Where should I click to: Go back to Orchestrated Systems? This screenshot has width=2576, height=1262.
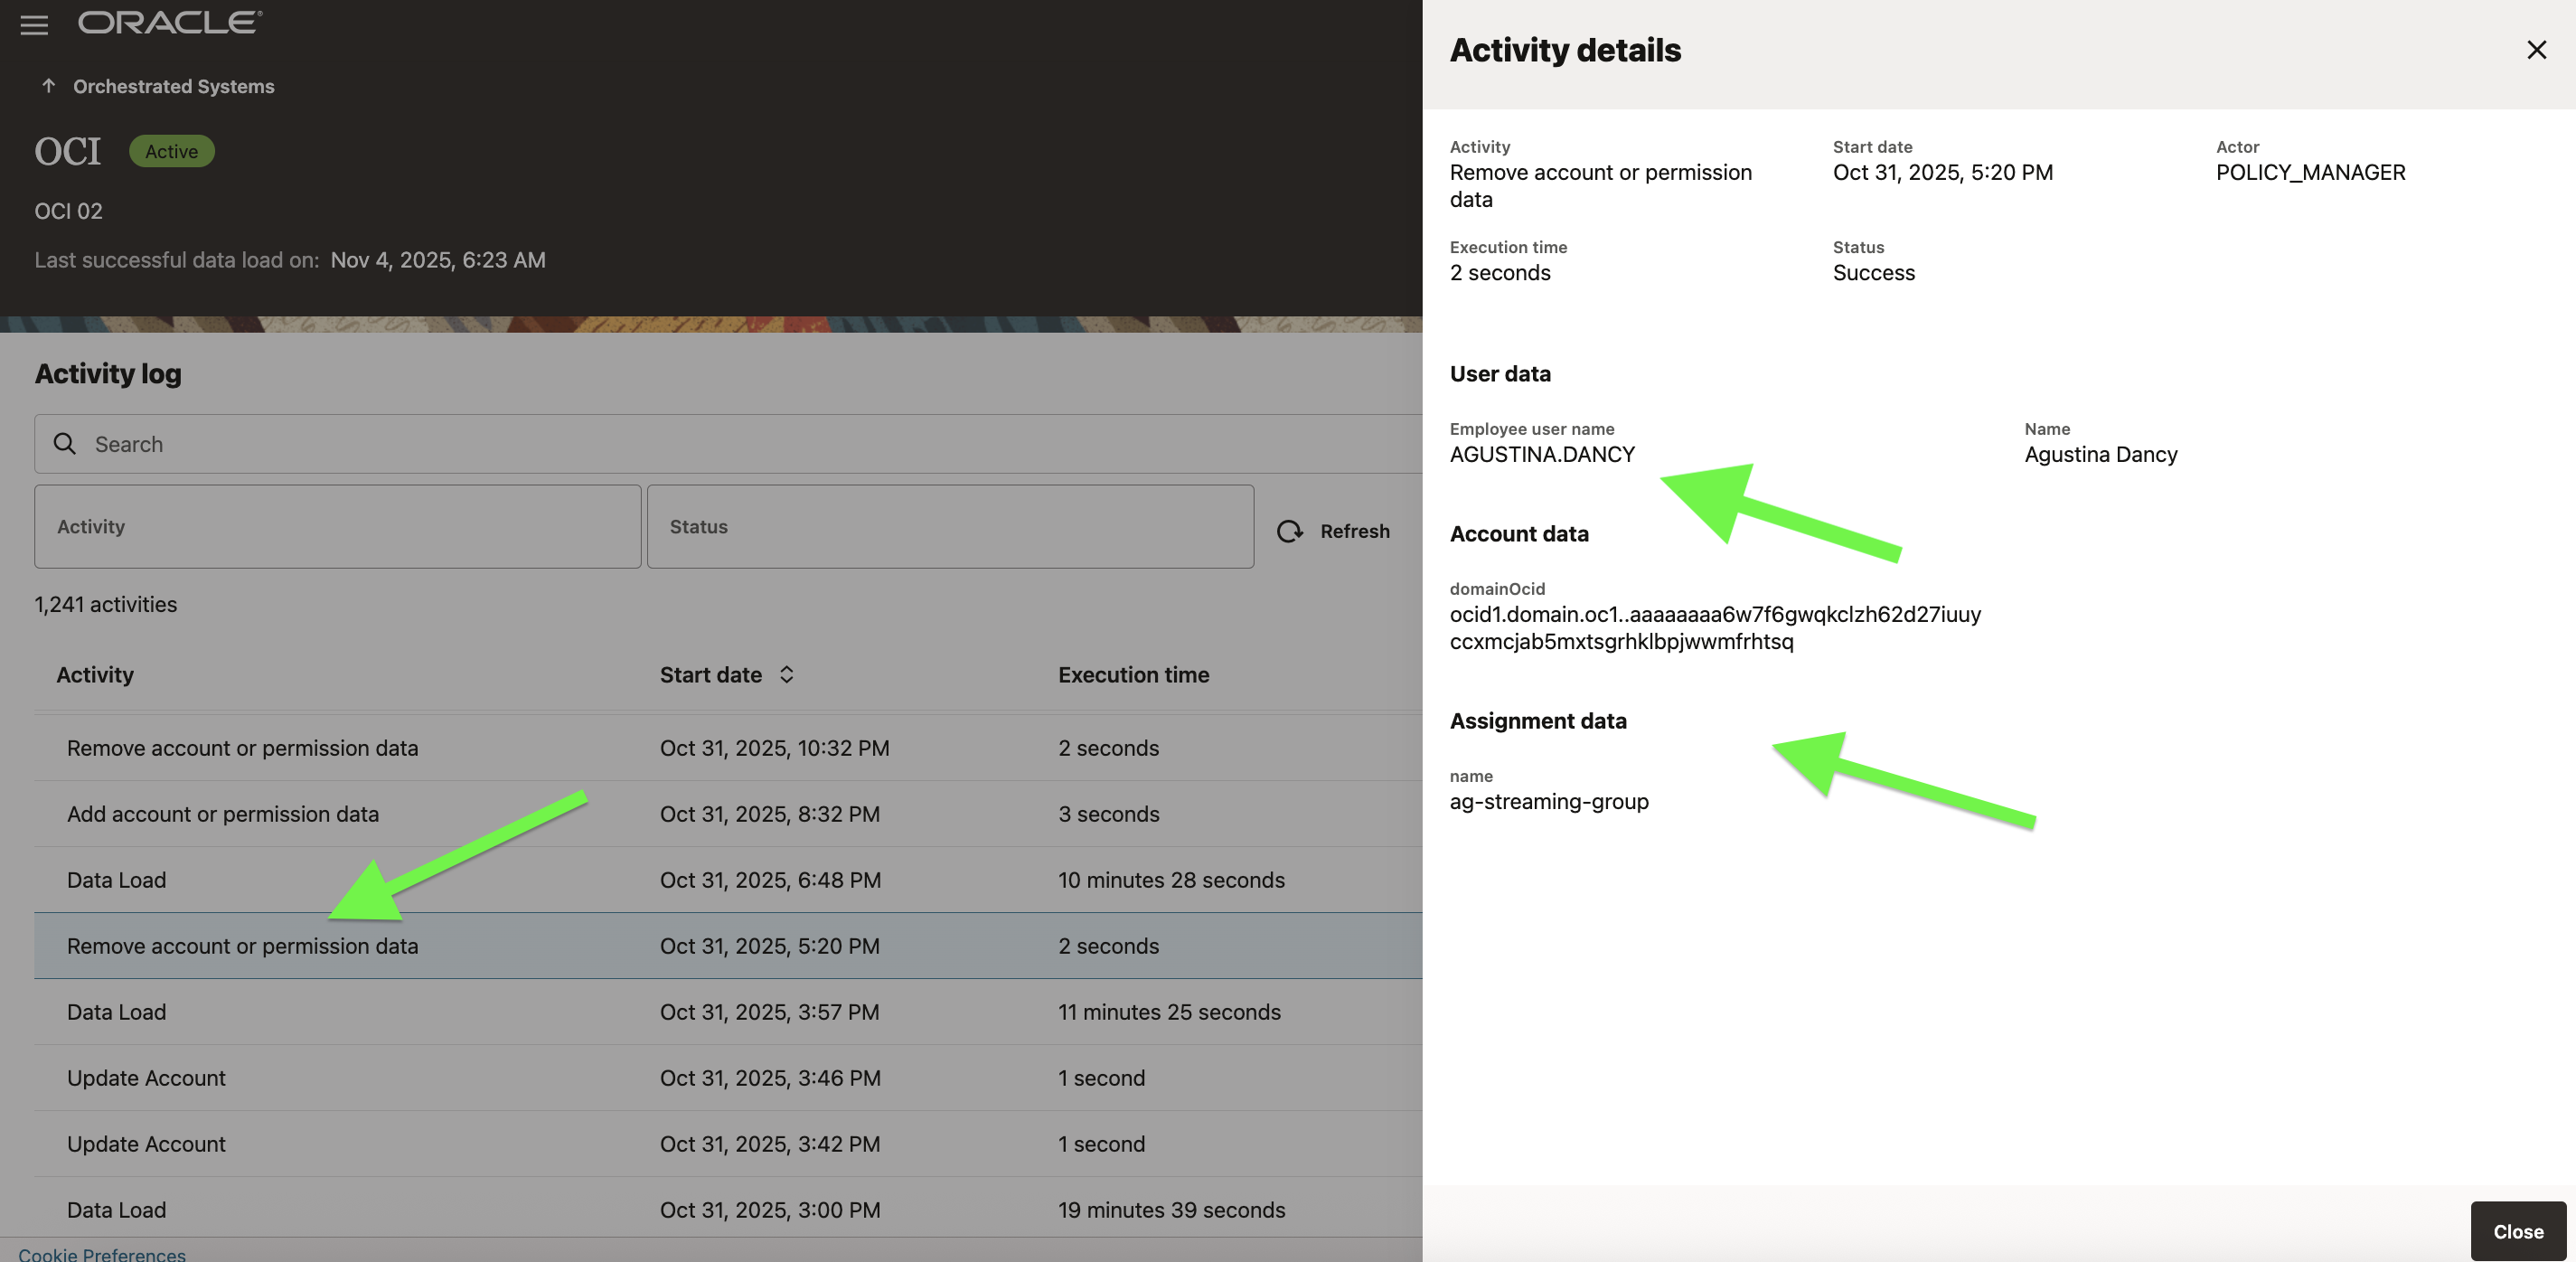pos(173,86)
